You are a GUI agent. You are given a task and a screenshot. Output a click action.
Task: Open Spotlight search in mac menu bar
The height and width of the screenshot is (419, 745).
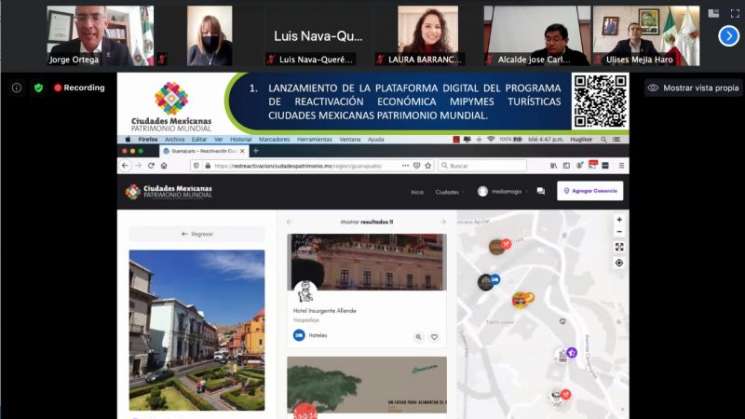click(603, 140)
